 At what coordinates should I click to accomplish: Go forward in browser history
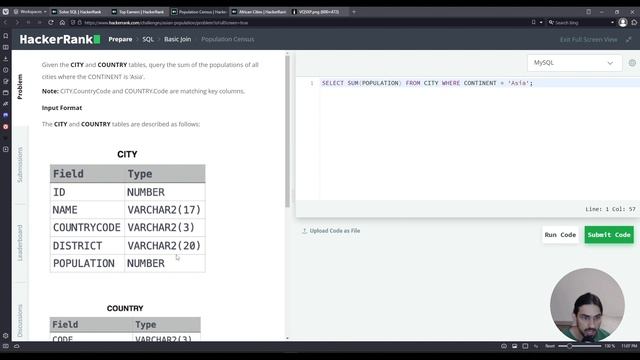[x=17, y=22]
